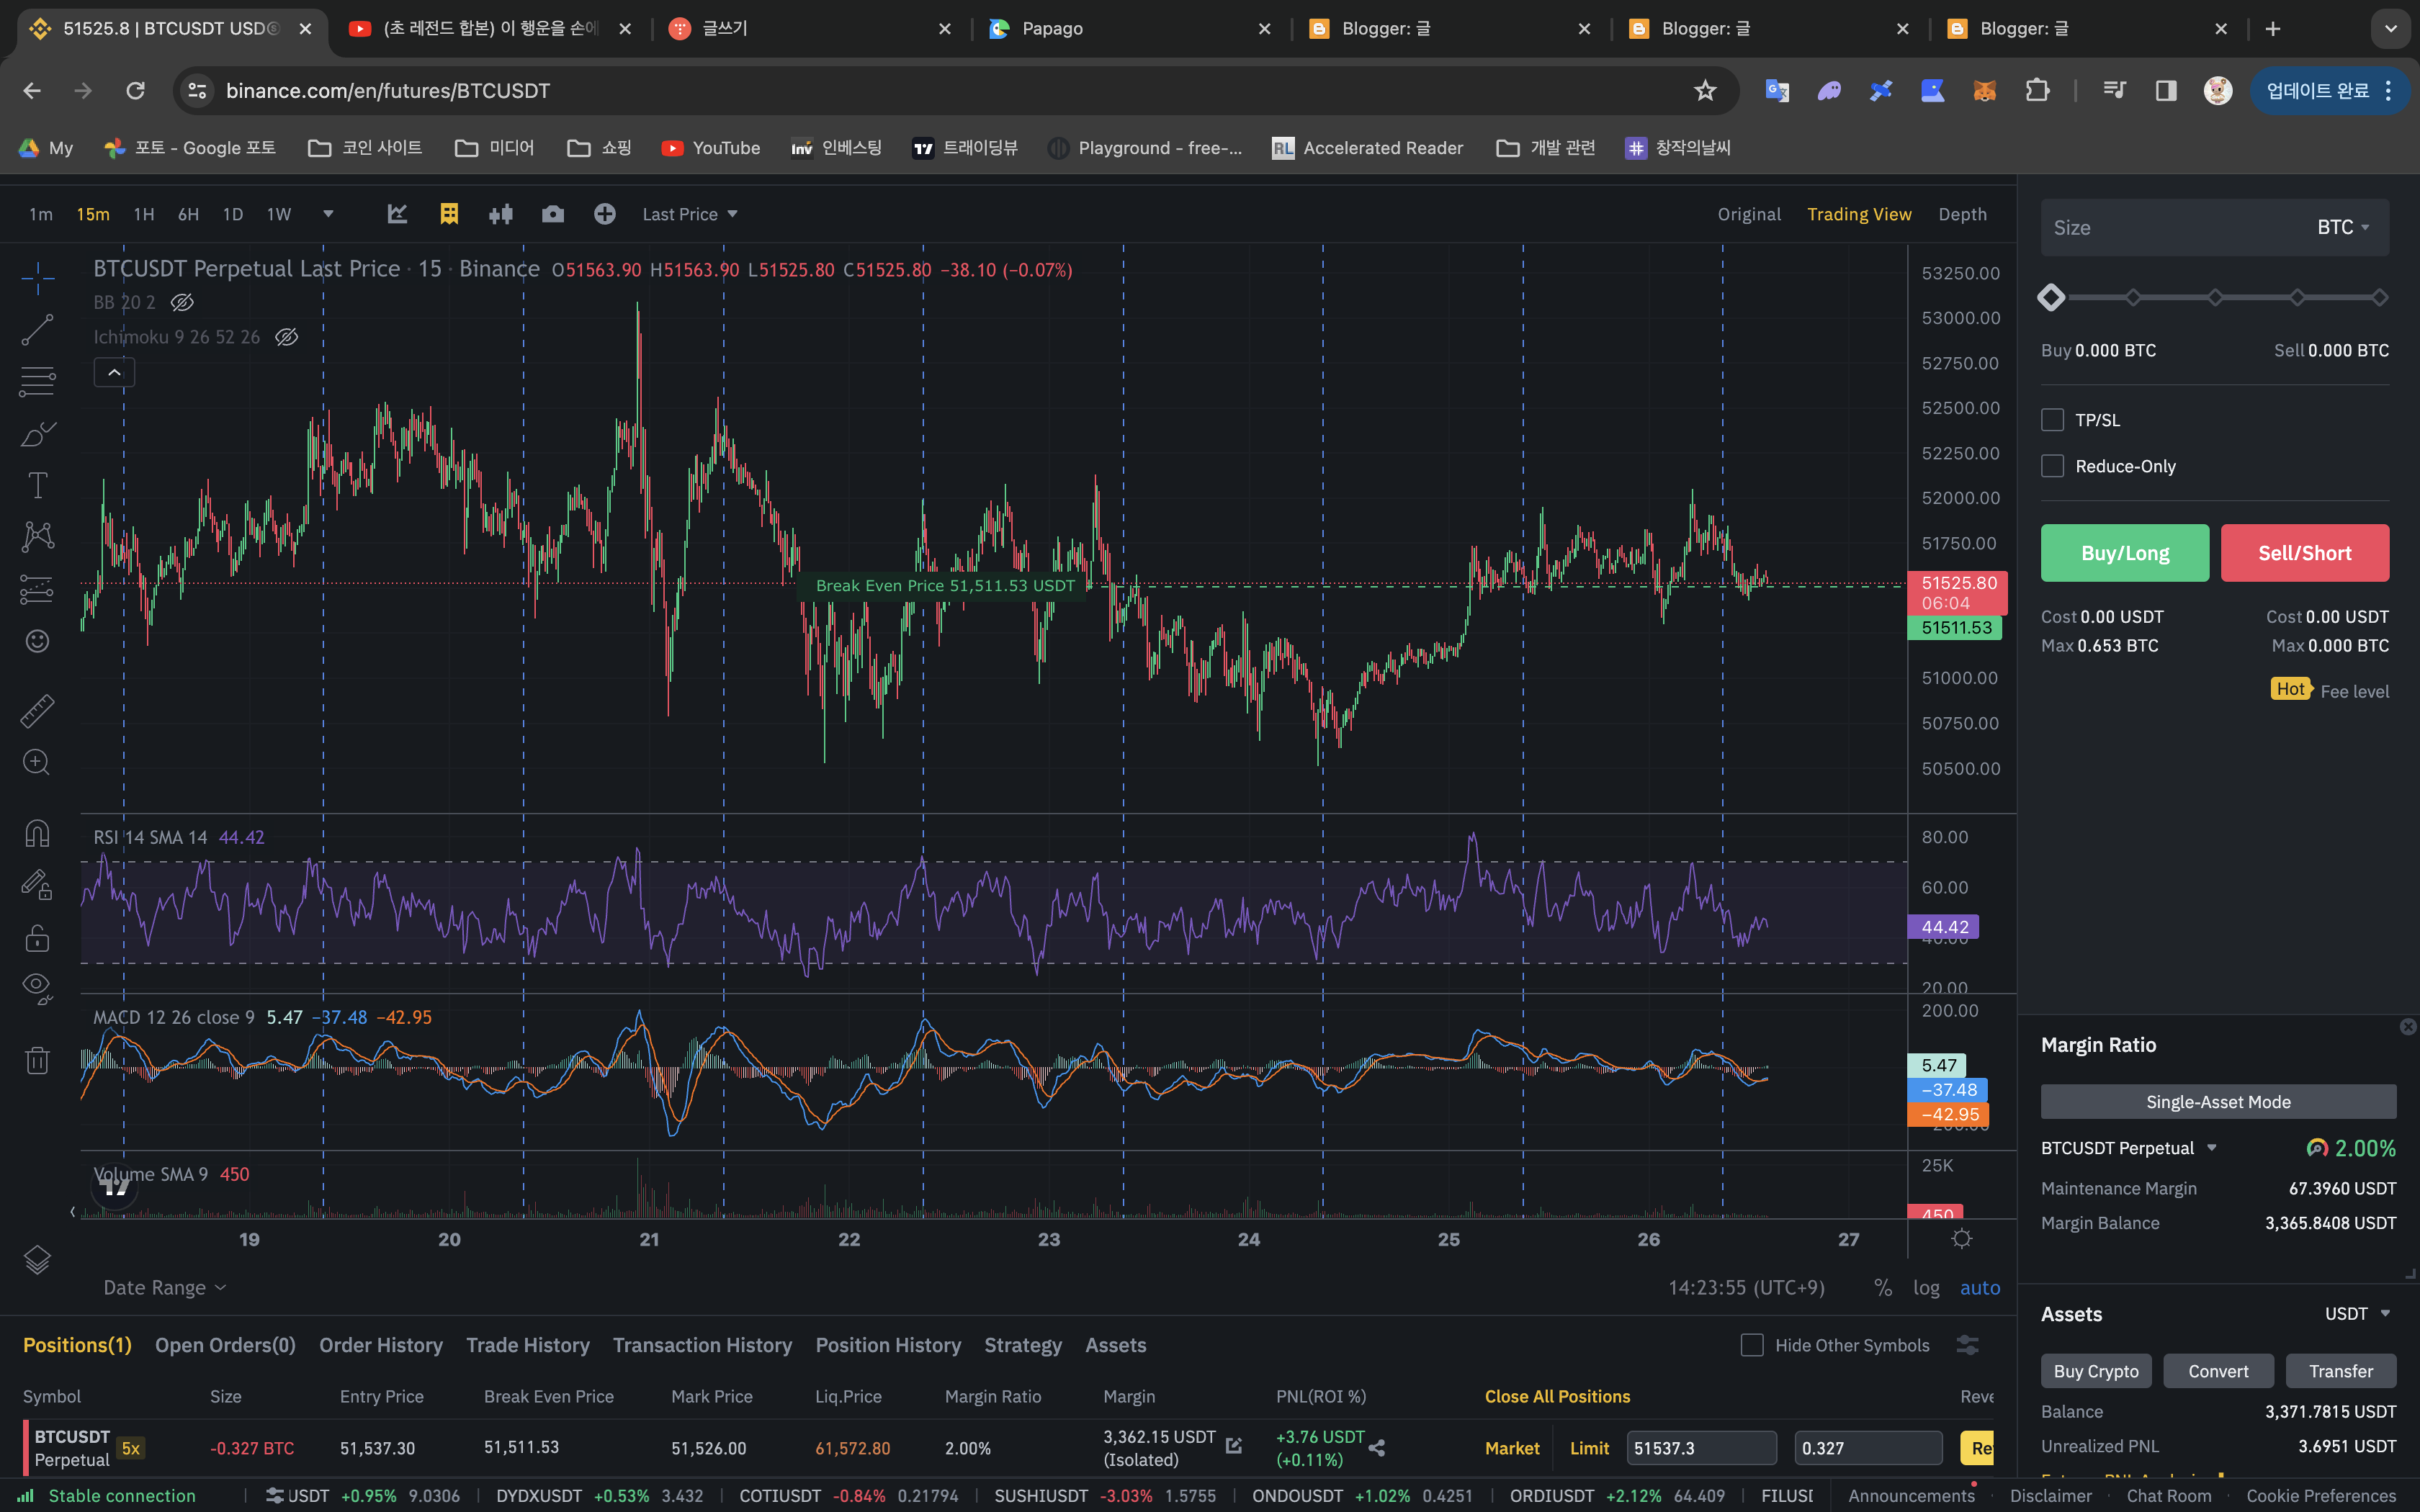Switch to the Depth view
Image resolution: width=2420 pixels, height=1512 pixels.
1962,214
